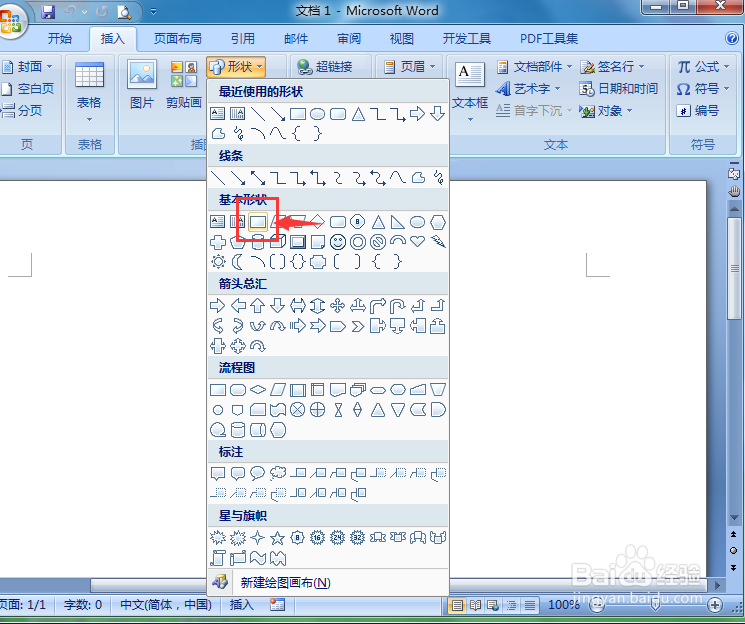Click the Clip Art (剪贴画) button
The image size is (745, 624).
[x=184, y=84]
